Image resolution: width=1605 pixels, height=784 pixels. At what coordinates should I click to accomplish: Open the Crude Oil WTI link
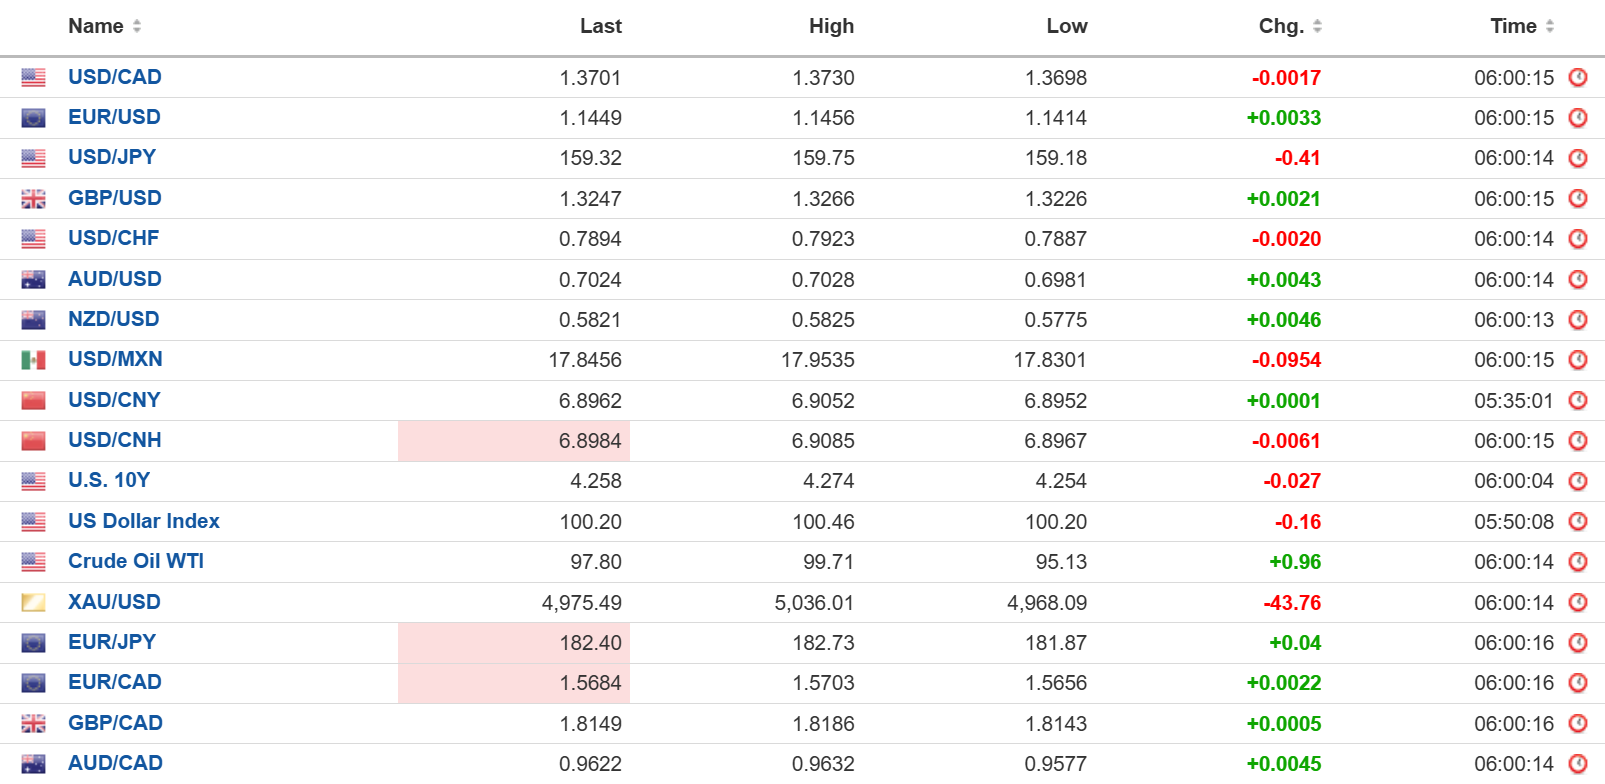tap(136, 561)
